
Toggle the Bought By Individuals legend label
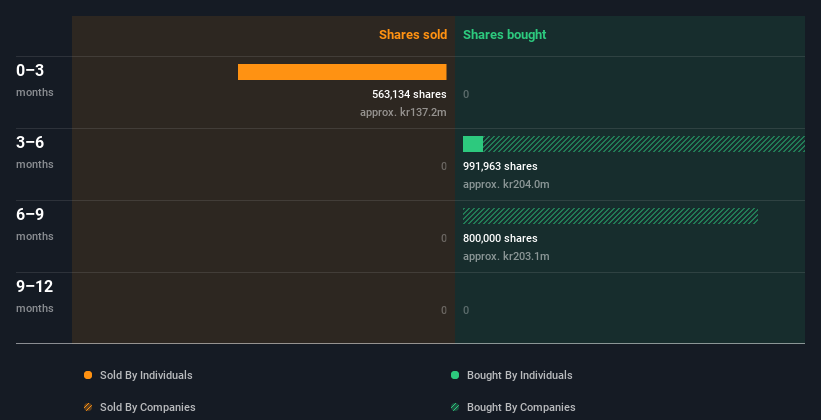pos(519,375)
